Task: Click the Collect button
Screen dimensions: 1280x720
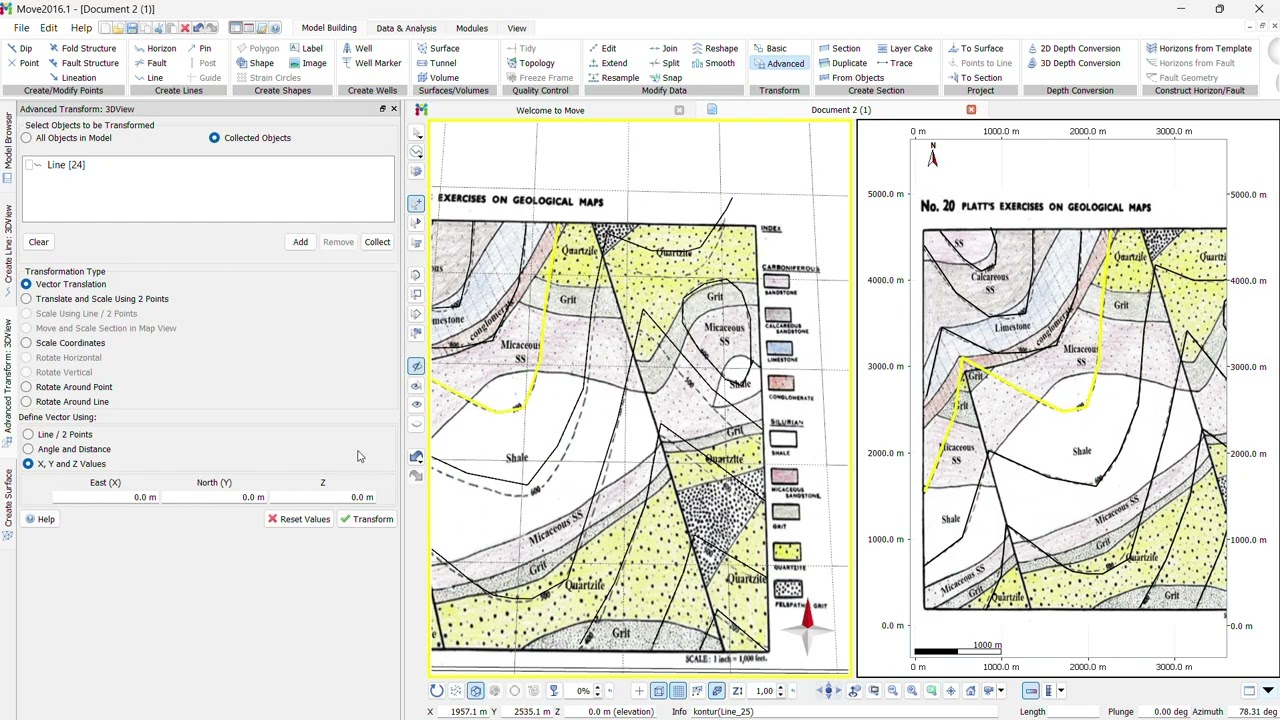Action: coord(377,242)
